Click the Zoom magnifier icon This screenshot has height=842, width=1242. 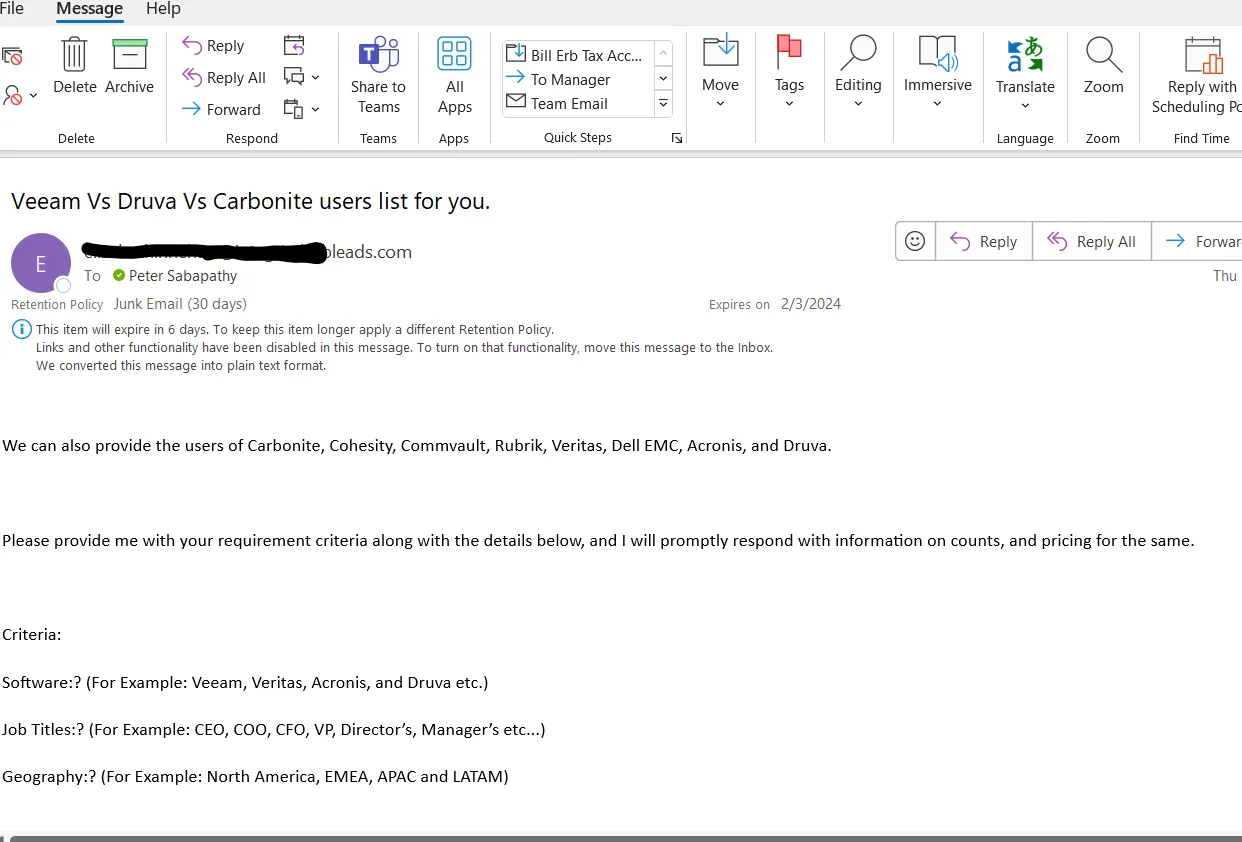[x=1104, y=55]
